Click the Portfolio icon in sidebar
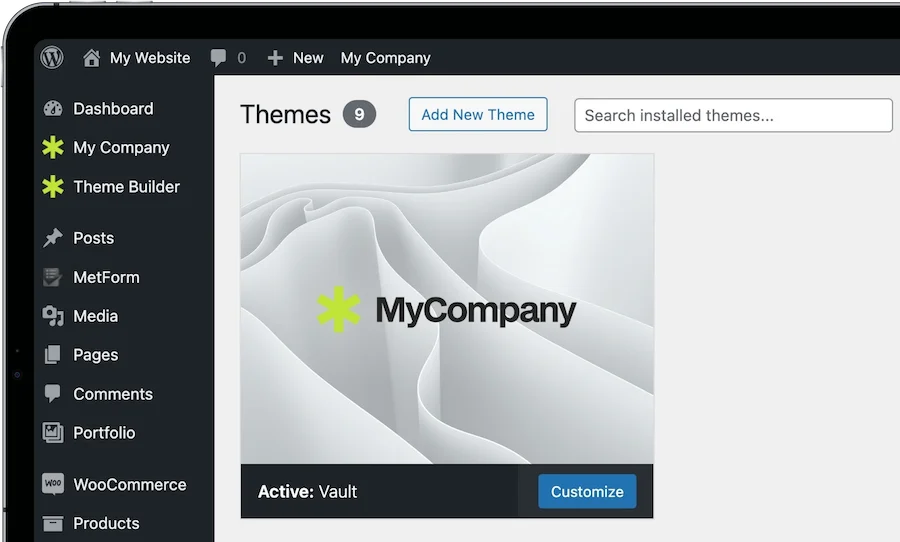The image size is (900, 542). tap(53, 432)
